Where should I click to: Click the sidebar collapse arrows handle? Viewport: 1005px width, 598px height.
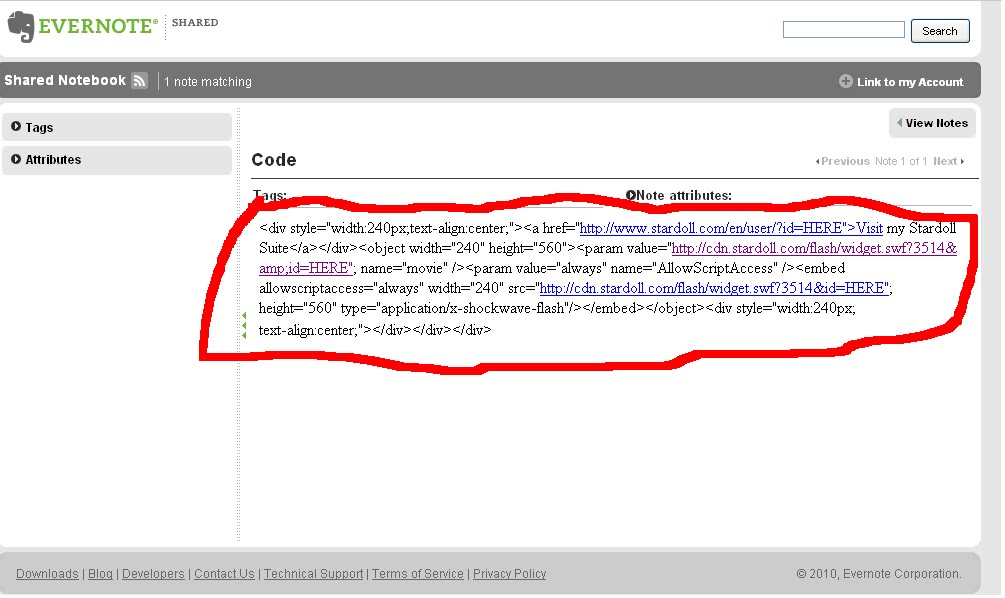[x=244, y=326]
